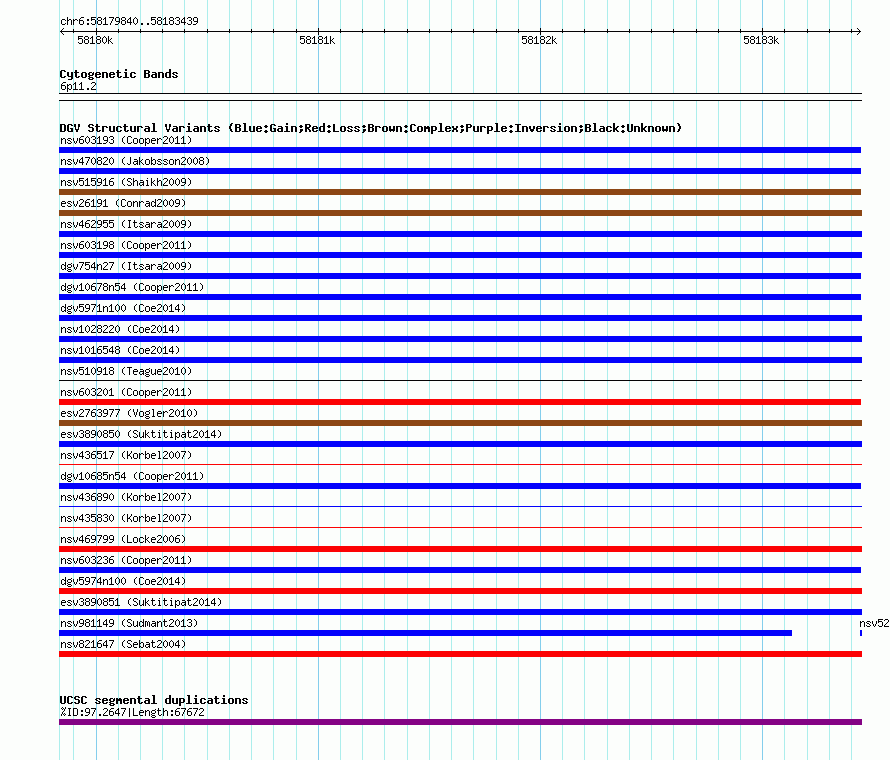Click the thin red line under nsv436517
Viewport: 890px width, 760px height.
(x=460, y=465)
